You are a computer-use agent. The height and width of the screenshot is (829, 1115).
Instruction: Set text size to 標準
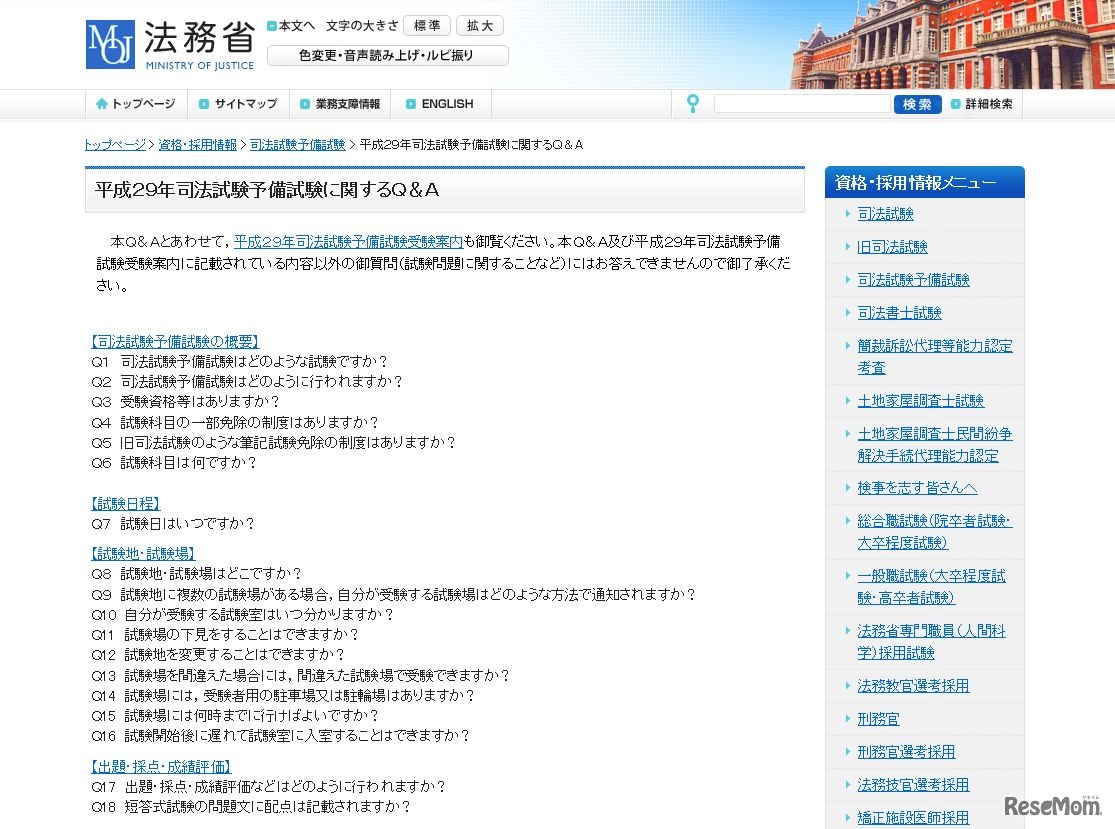(427, 25)
